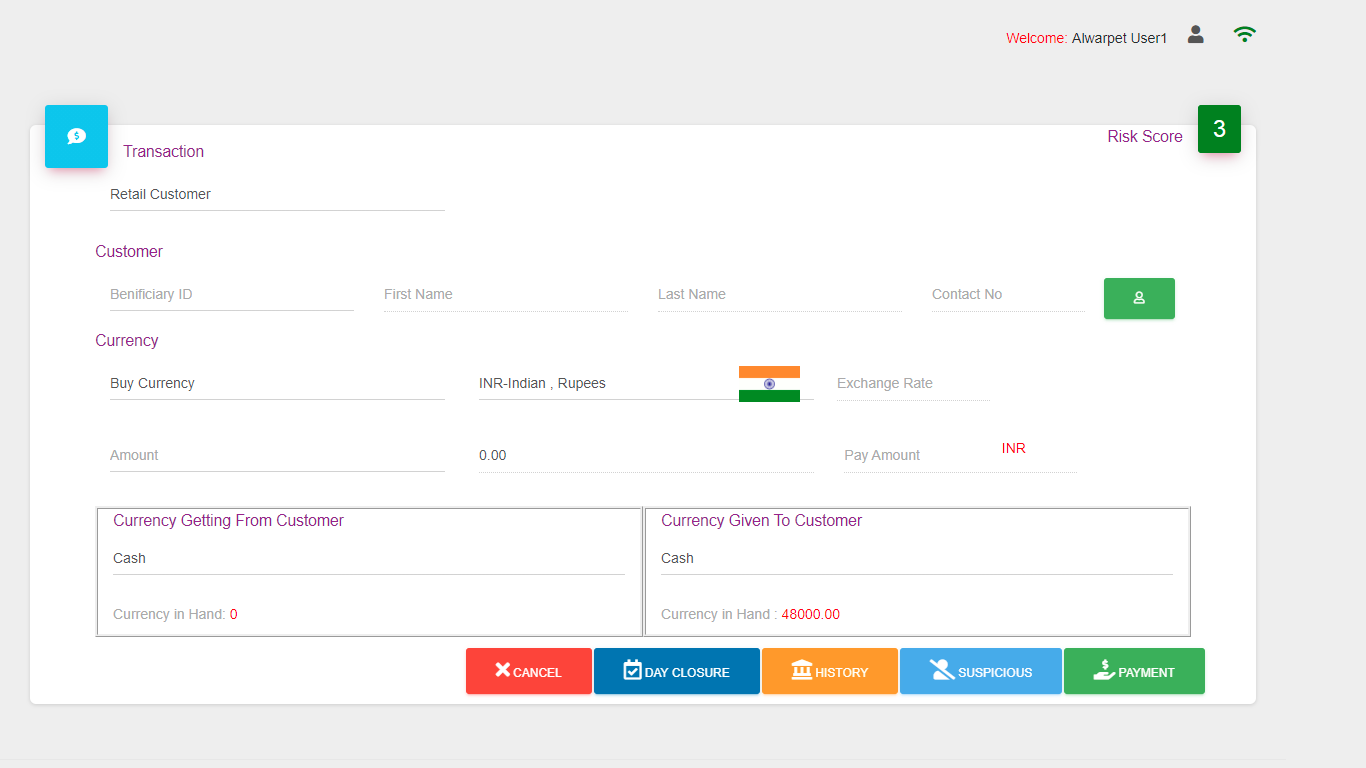Select the Currency Getting From Customer heading
Viewport: 1366px width, 768px height.
[228, 520]
